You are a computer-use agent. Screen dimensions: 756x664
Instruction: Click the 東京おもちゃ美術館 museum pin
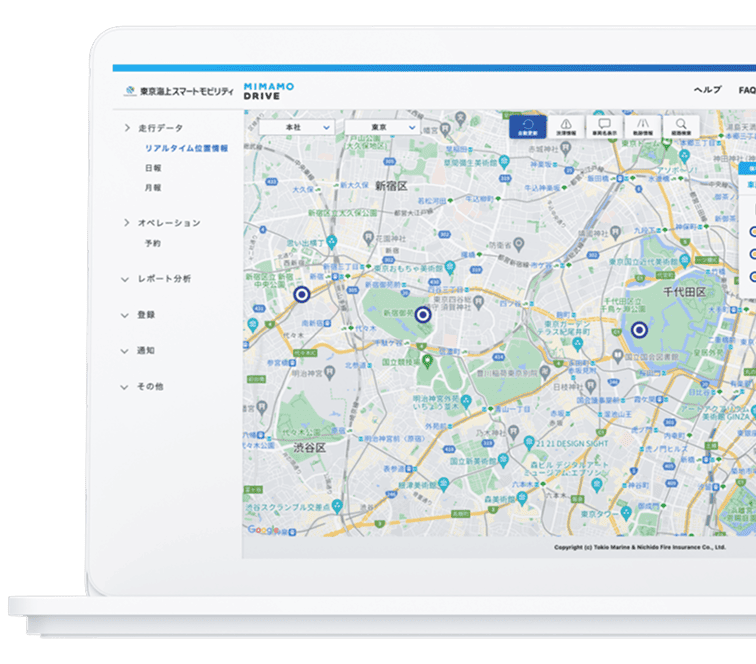[450, 267]
